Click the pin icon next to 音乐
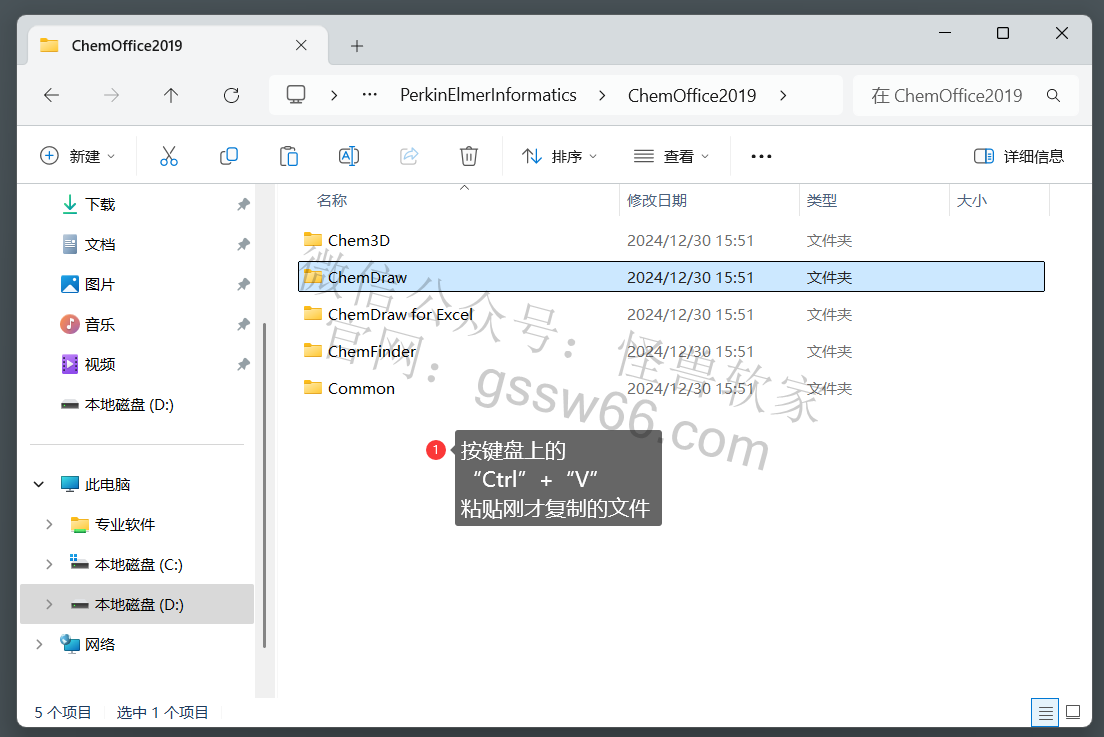1104x737 pixels. (x=243, y=325)
